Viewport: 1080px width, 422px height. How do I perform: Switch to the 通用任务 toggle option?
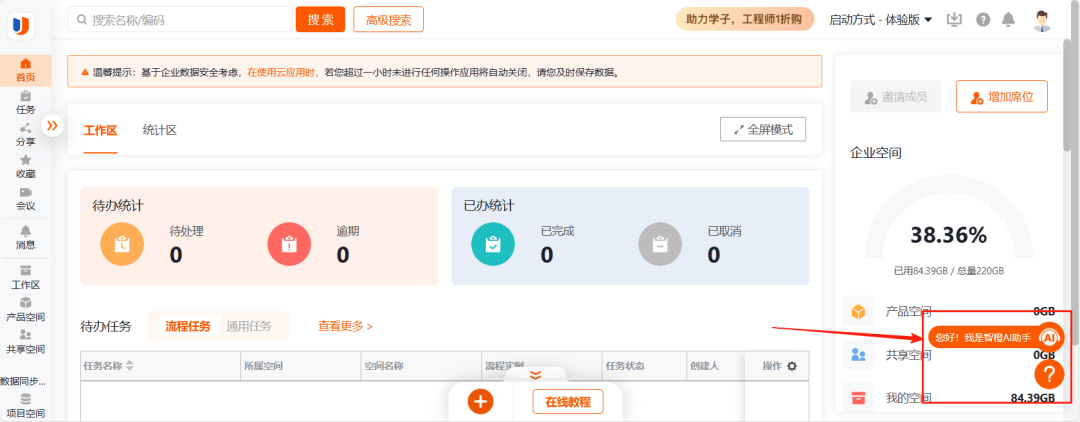click(x=249, y=326)
